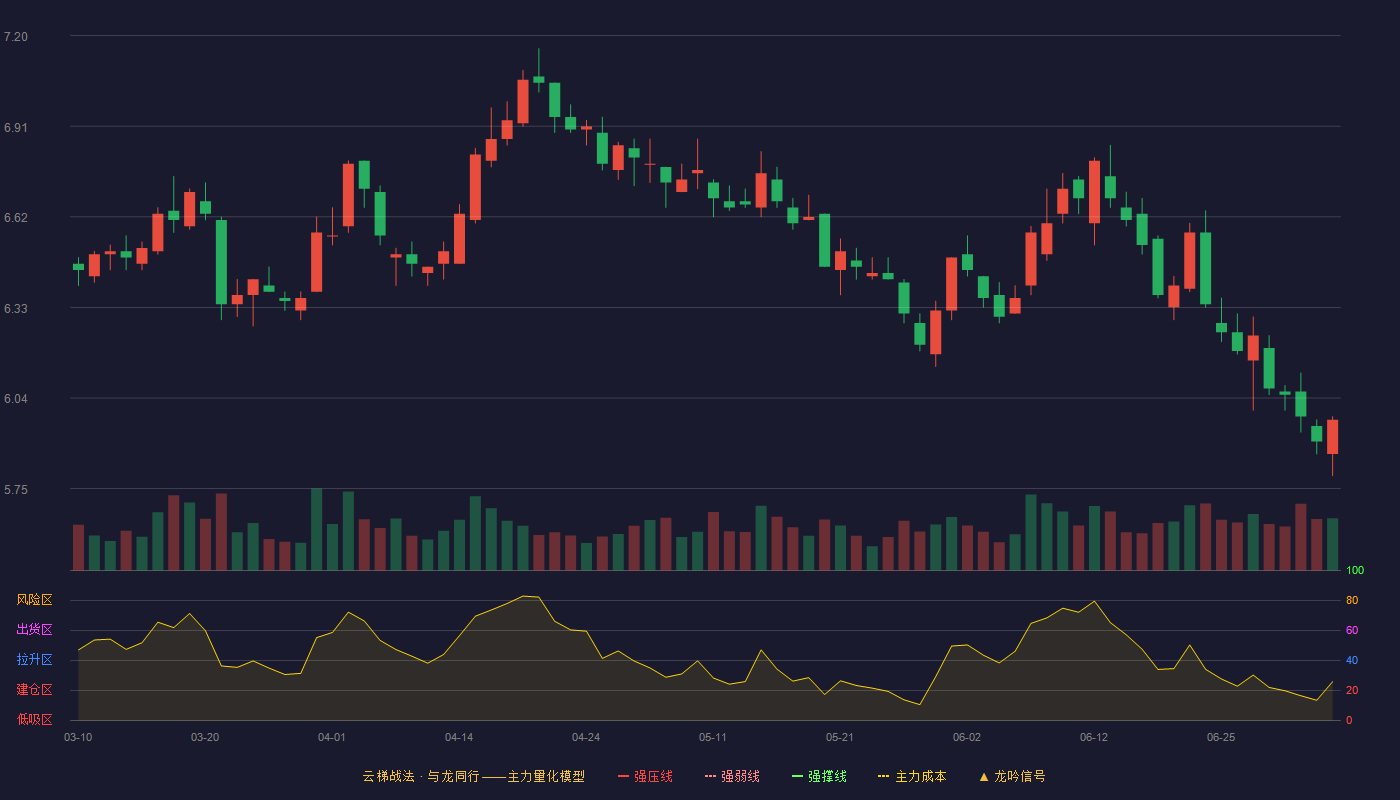Click the 7.20 price axis label
This screenshot has height=800, width=1400.
(x=16, y=36)
